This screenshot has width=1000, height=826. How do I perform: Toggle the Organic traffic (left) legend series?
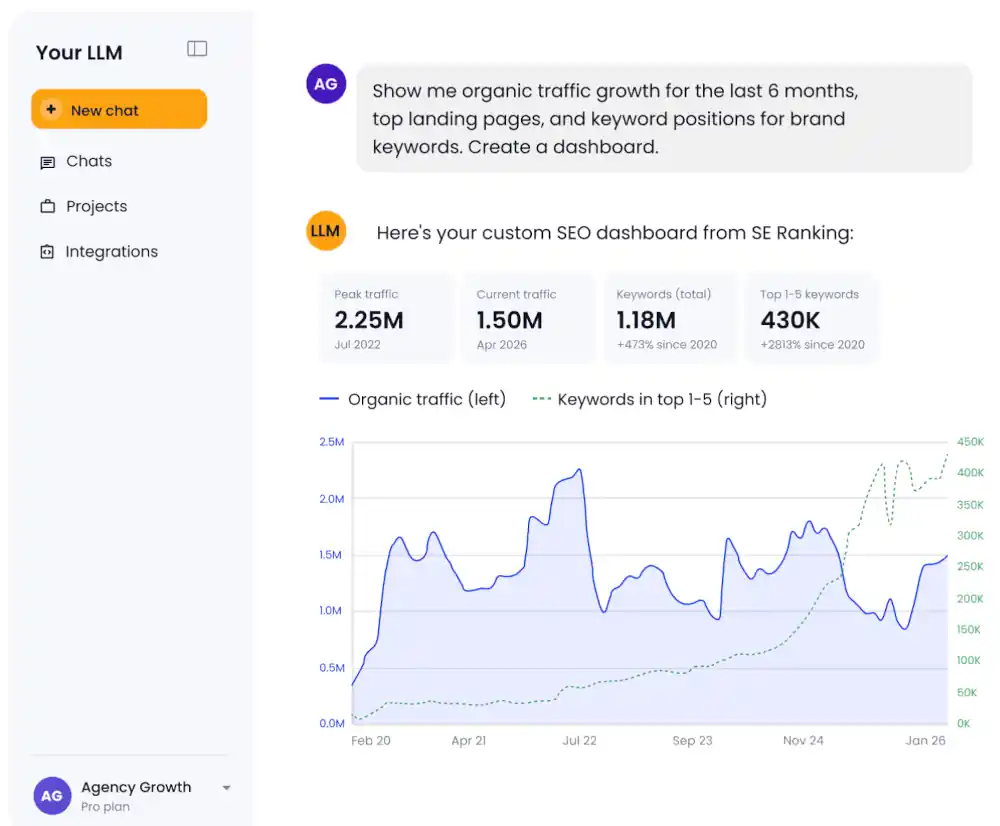coord(413,399)
